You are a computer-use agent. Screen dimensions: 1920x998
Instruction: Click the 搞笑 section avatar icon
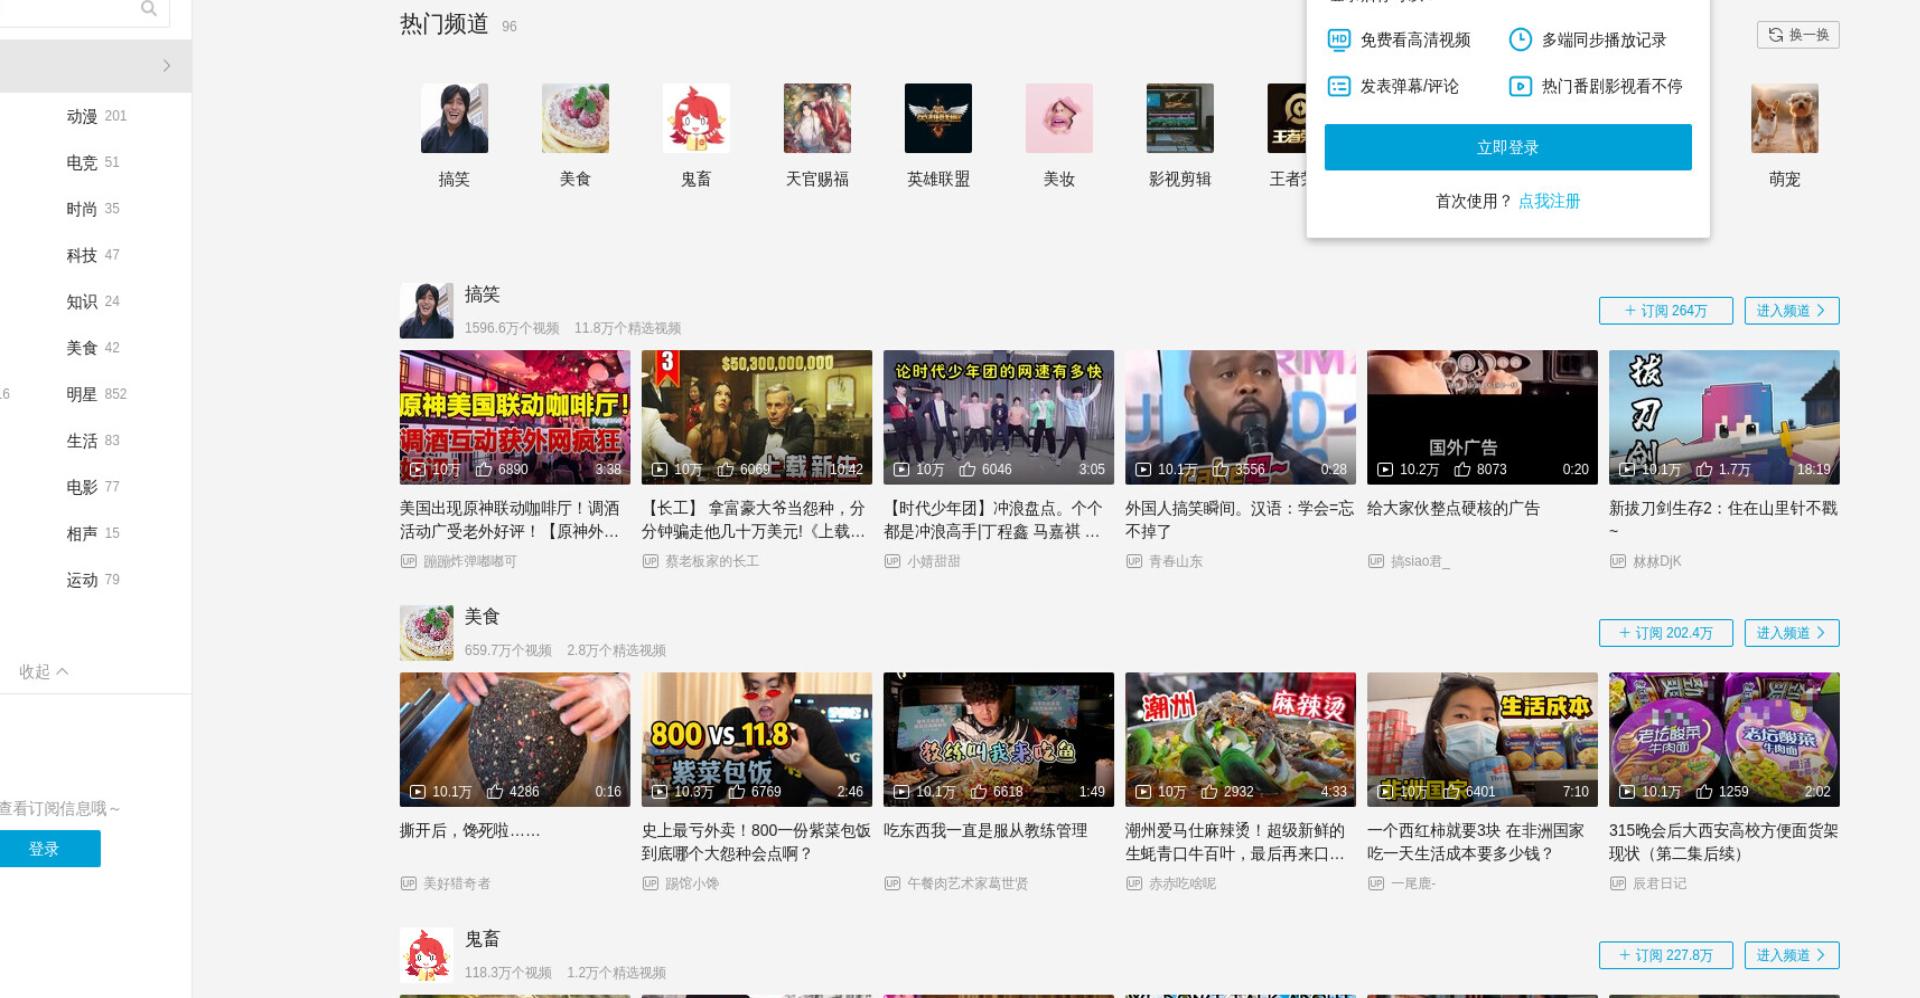point(427,310)
